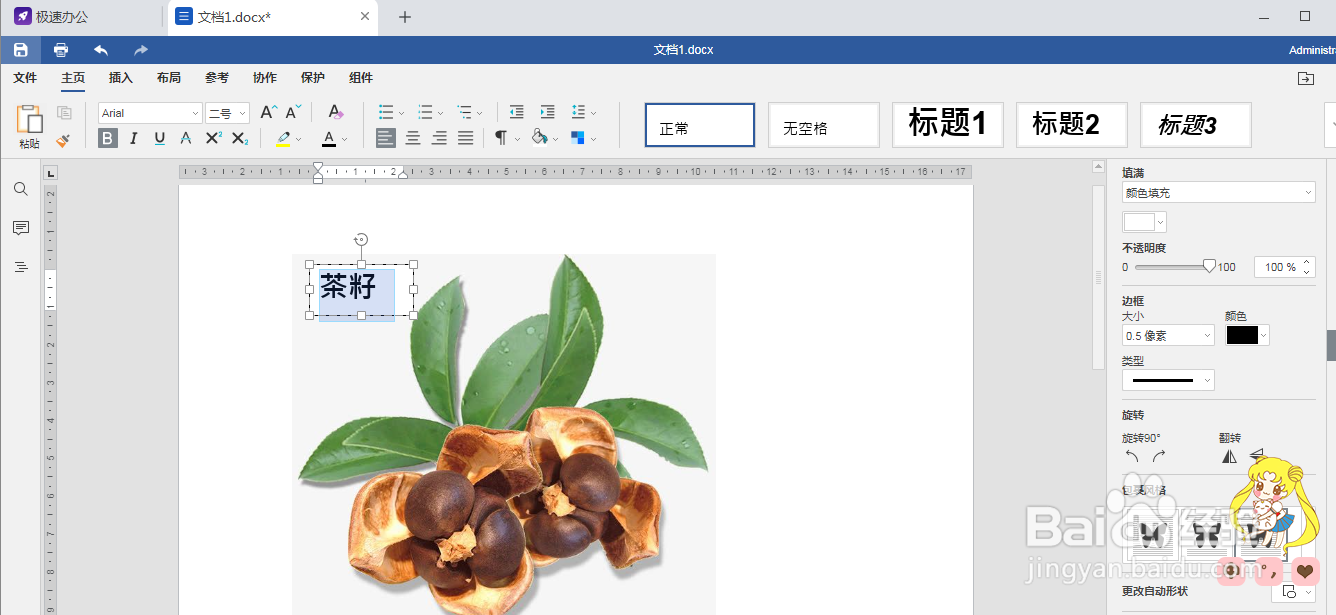
Task: Justify the paragraph text
Action: [465, 138]
